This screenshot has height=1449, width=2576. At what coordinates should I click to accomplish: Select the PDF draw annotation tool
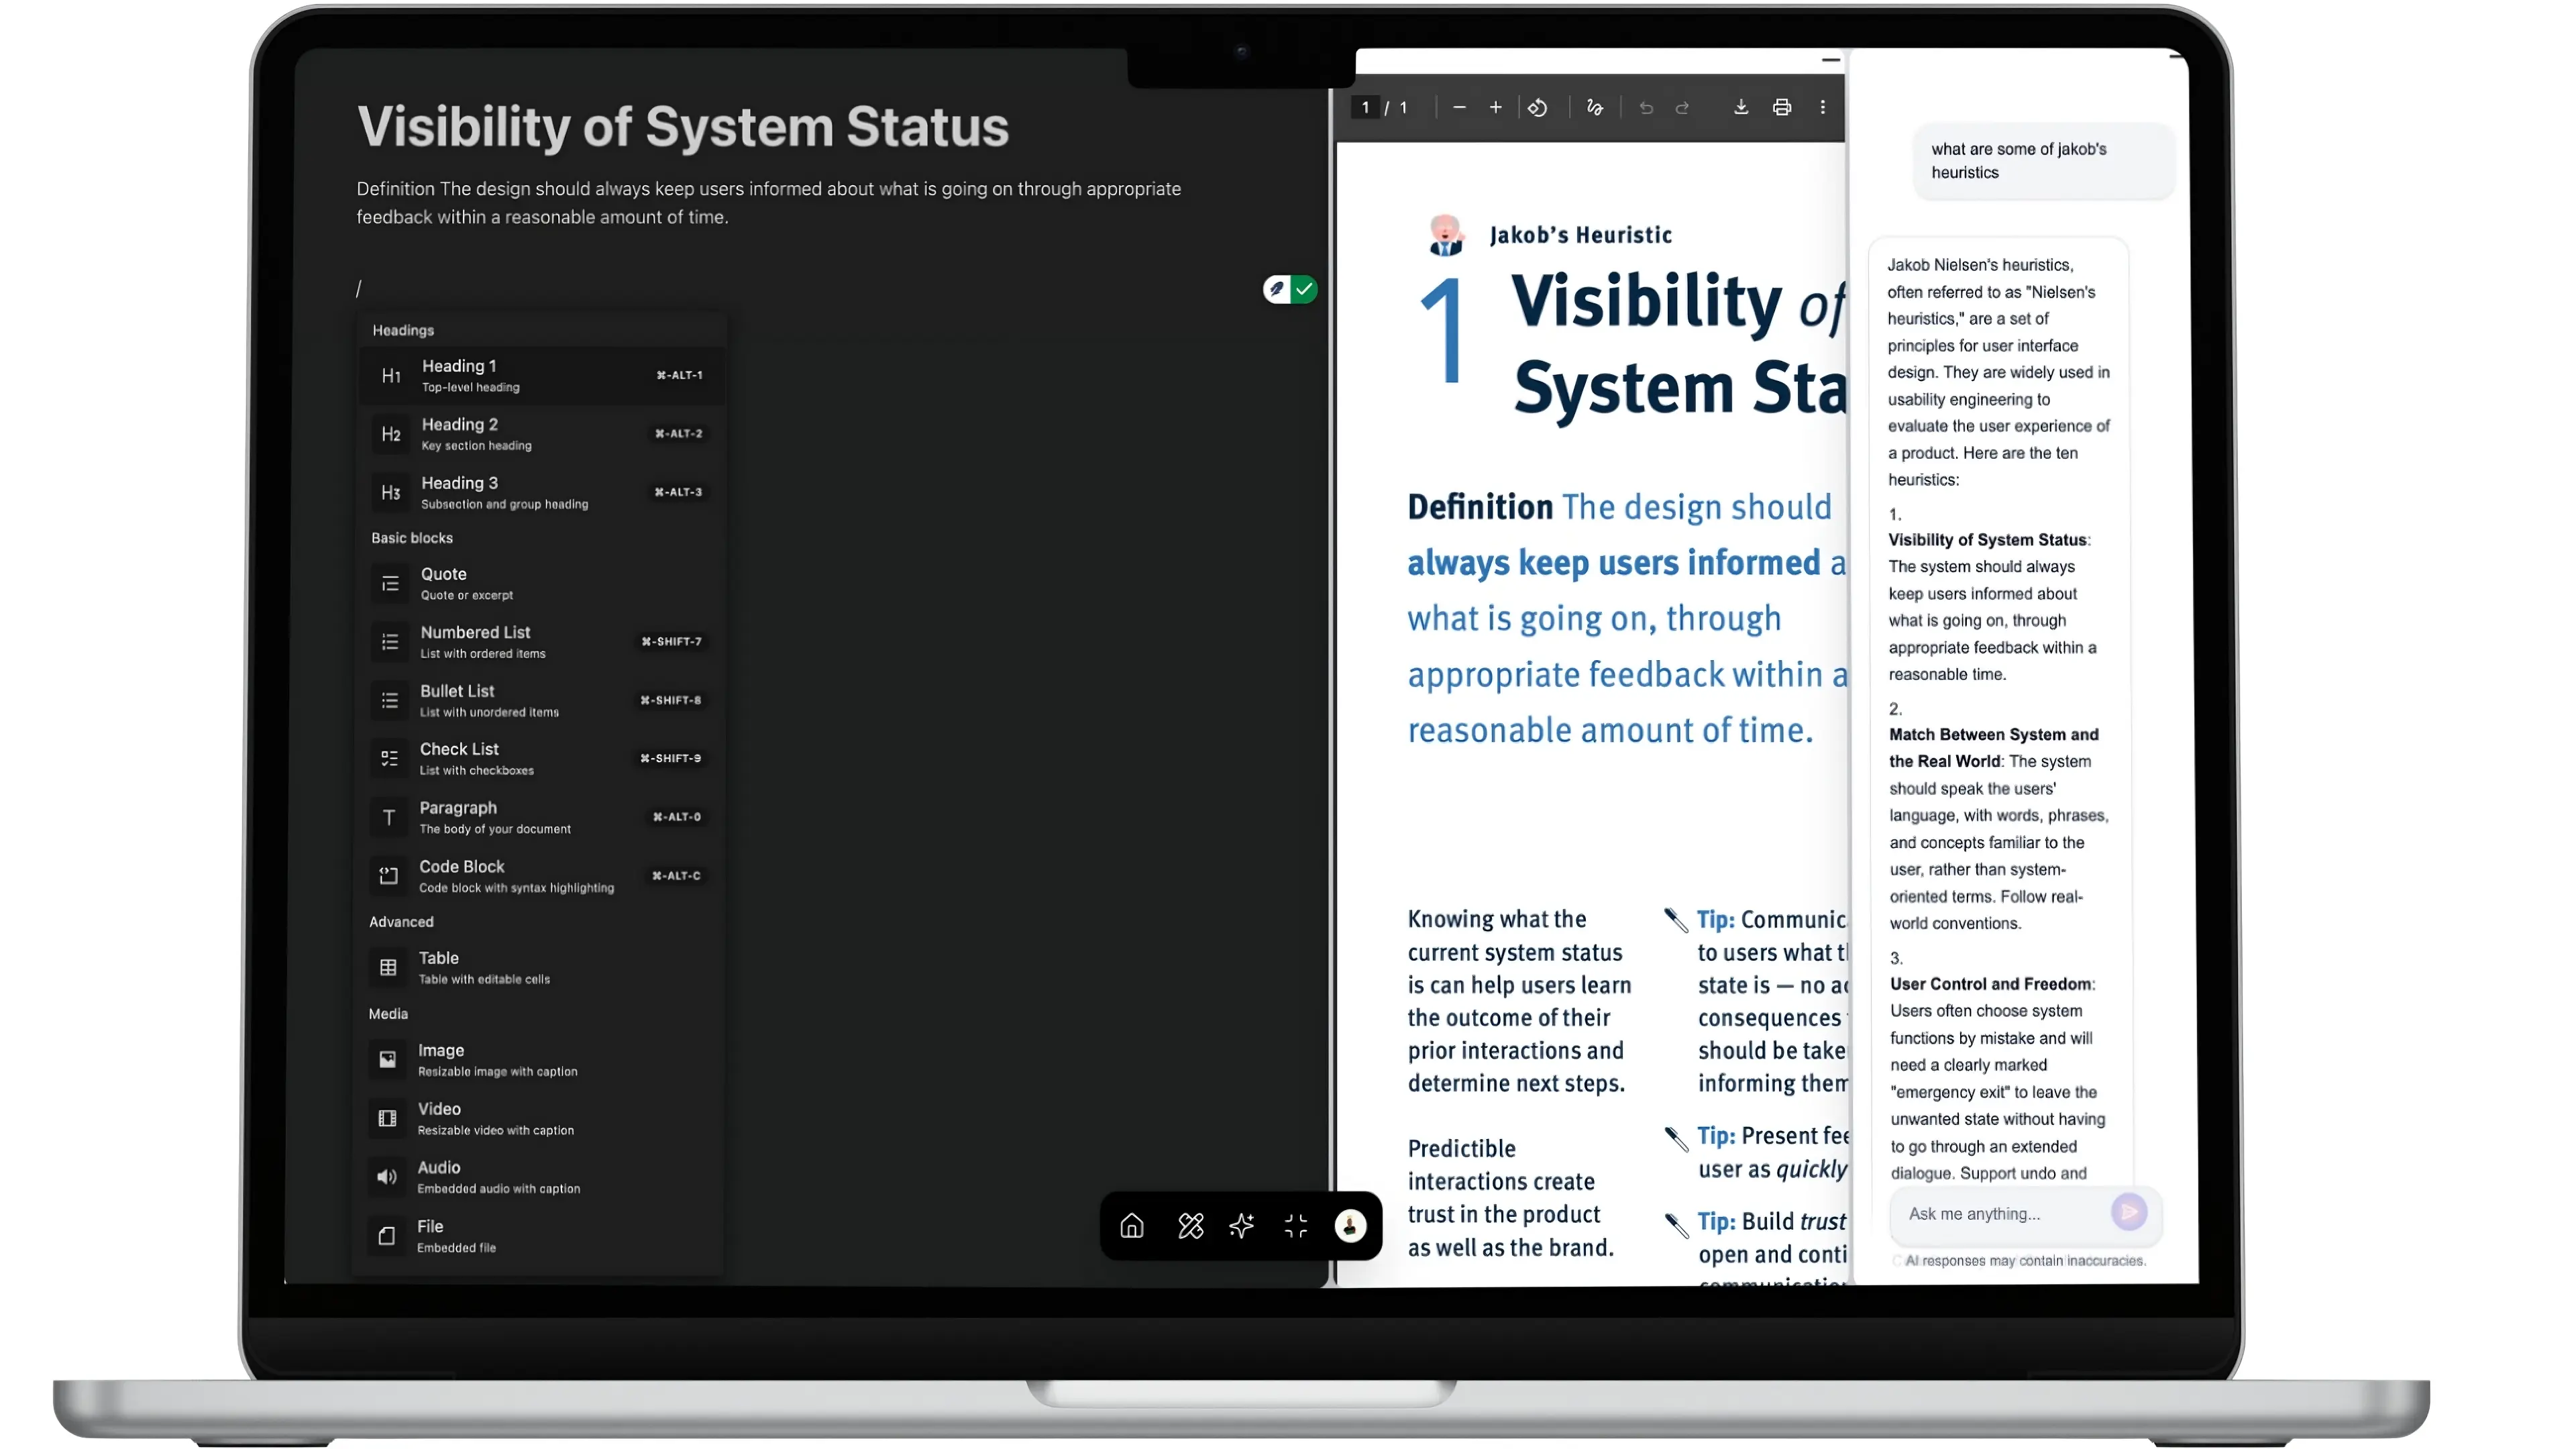tap(1595, 107)
